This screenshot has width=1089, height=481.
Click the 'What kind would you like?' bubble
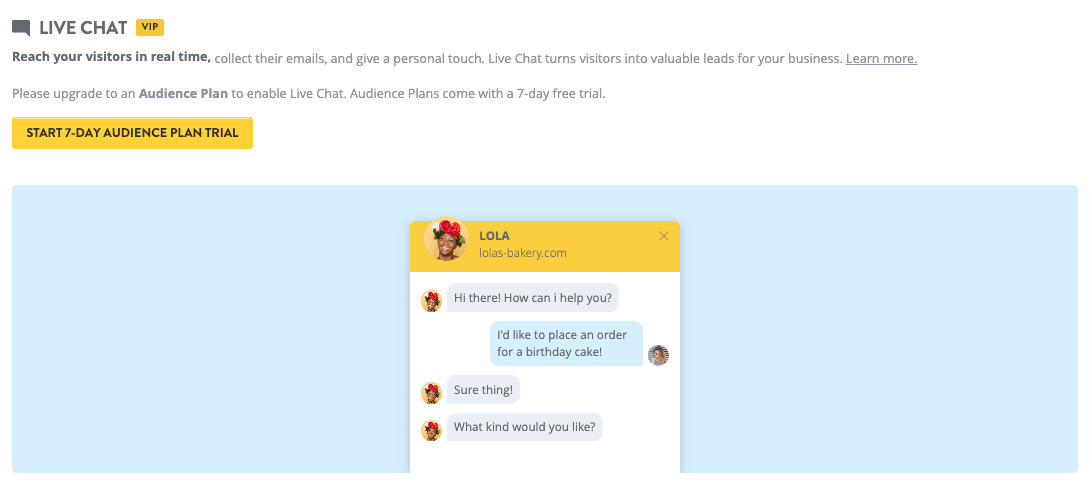tap(525, 427)
